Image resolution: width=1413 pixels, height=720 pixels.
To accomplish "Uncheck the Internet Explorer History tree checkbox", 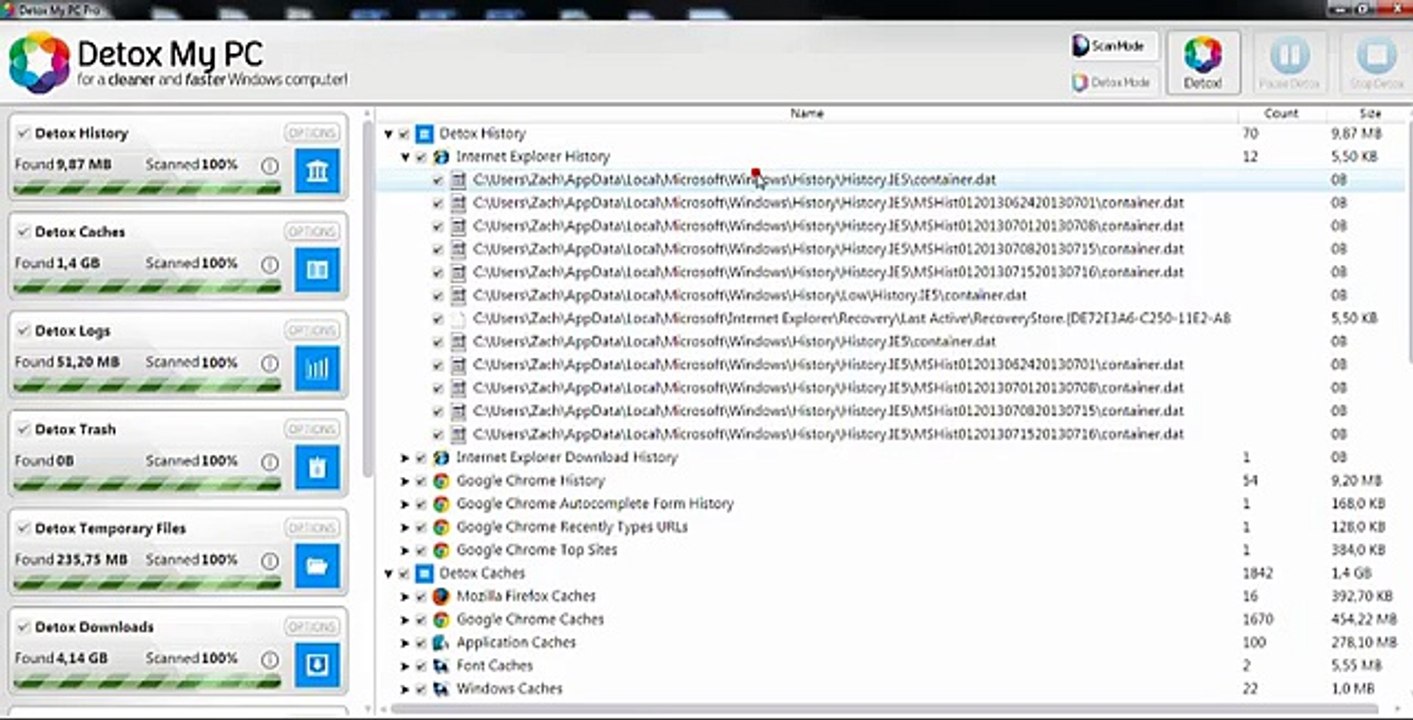I will [421, 157].
